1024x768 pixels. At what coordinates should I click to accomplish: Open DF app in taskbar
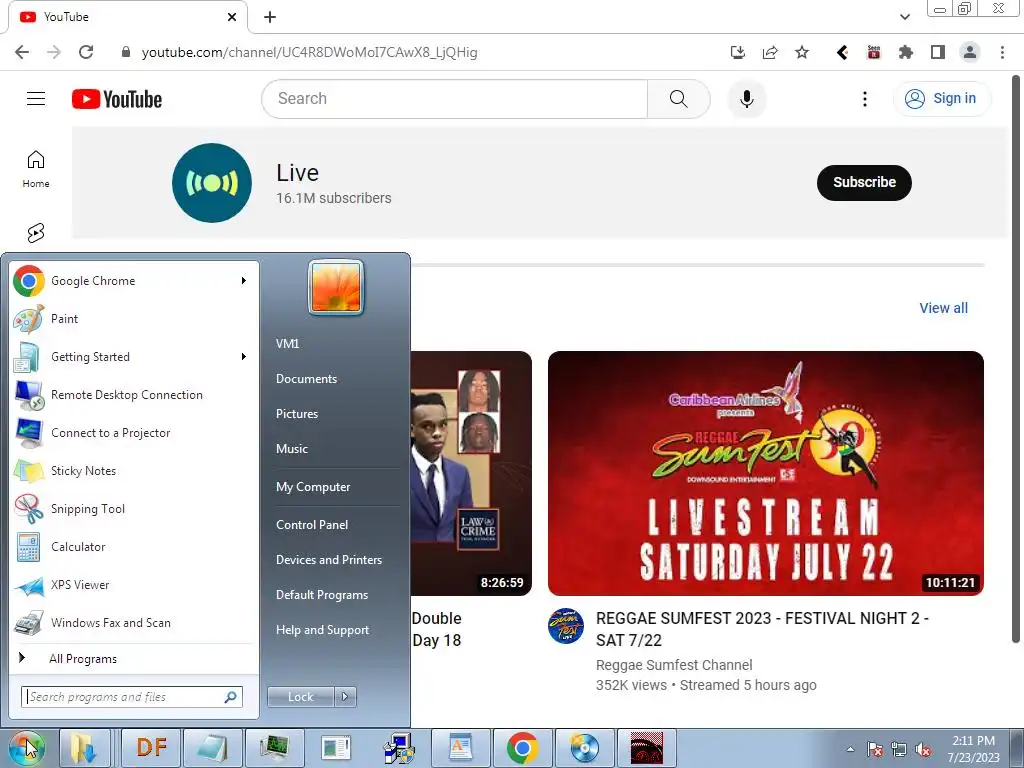click(152, 748)
